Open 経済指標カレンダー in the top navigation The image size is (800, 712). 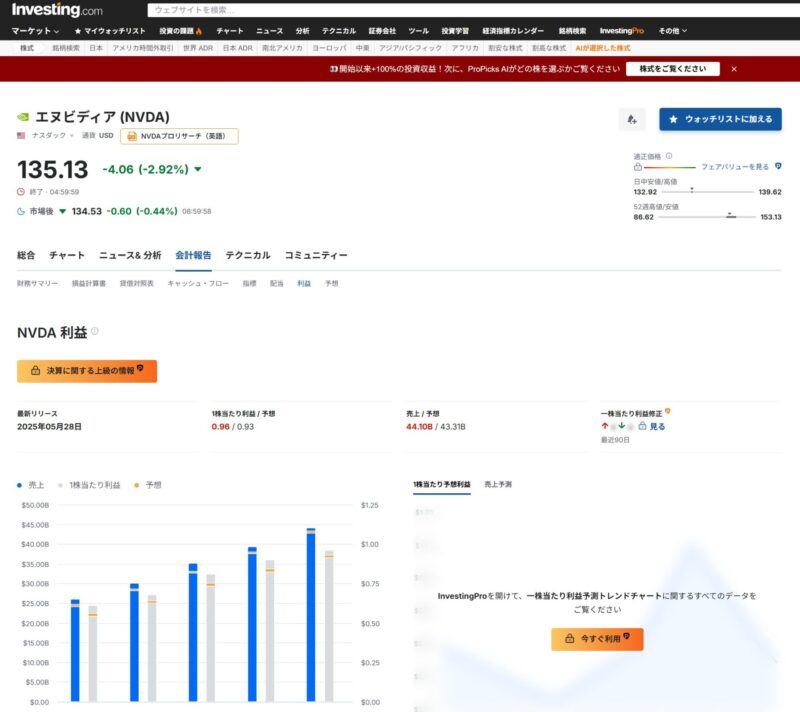513,31
